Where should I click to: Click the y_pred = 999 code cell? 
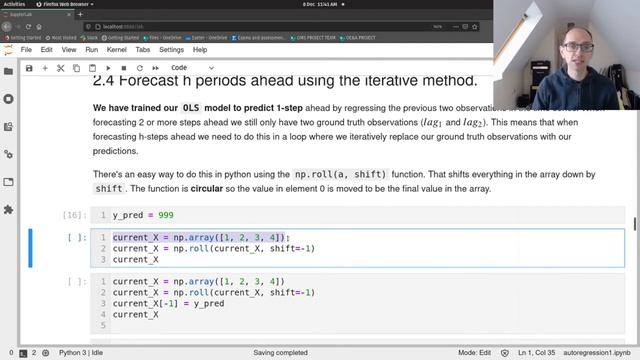358,215
